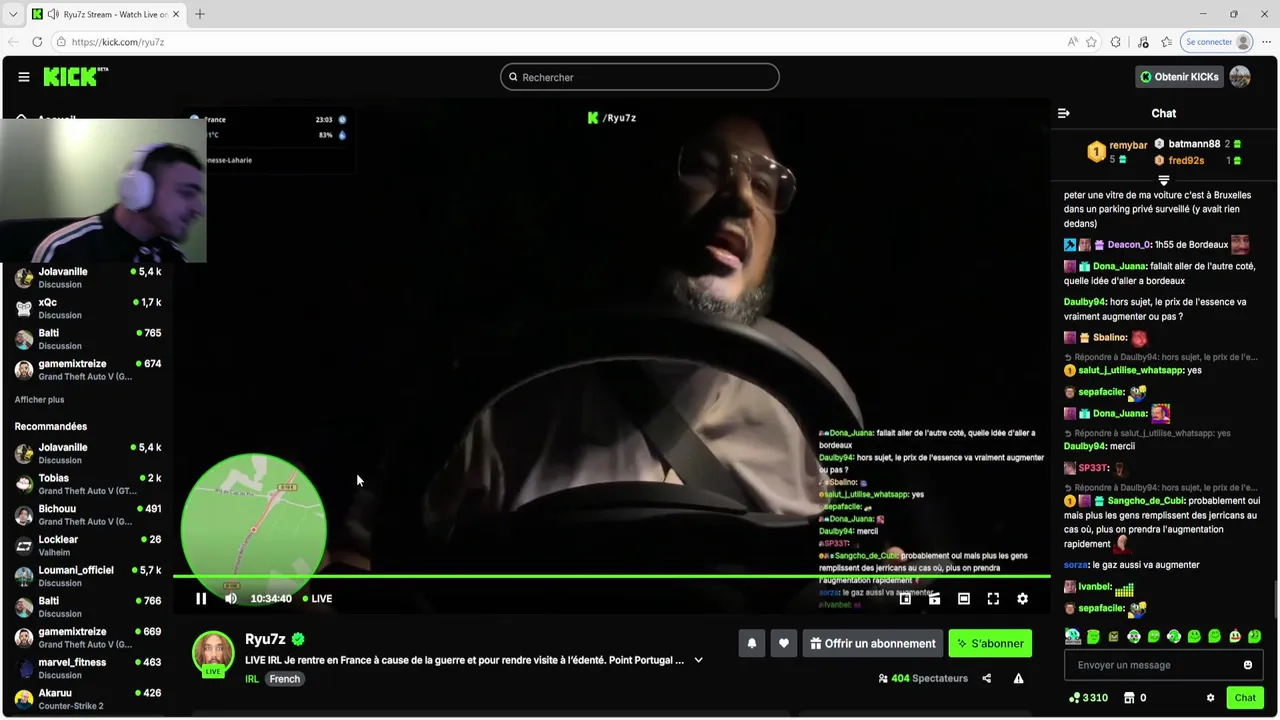Pause the live stream playback
The height and width of the screenshot is (720, 1280).
[201, 599]
